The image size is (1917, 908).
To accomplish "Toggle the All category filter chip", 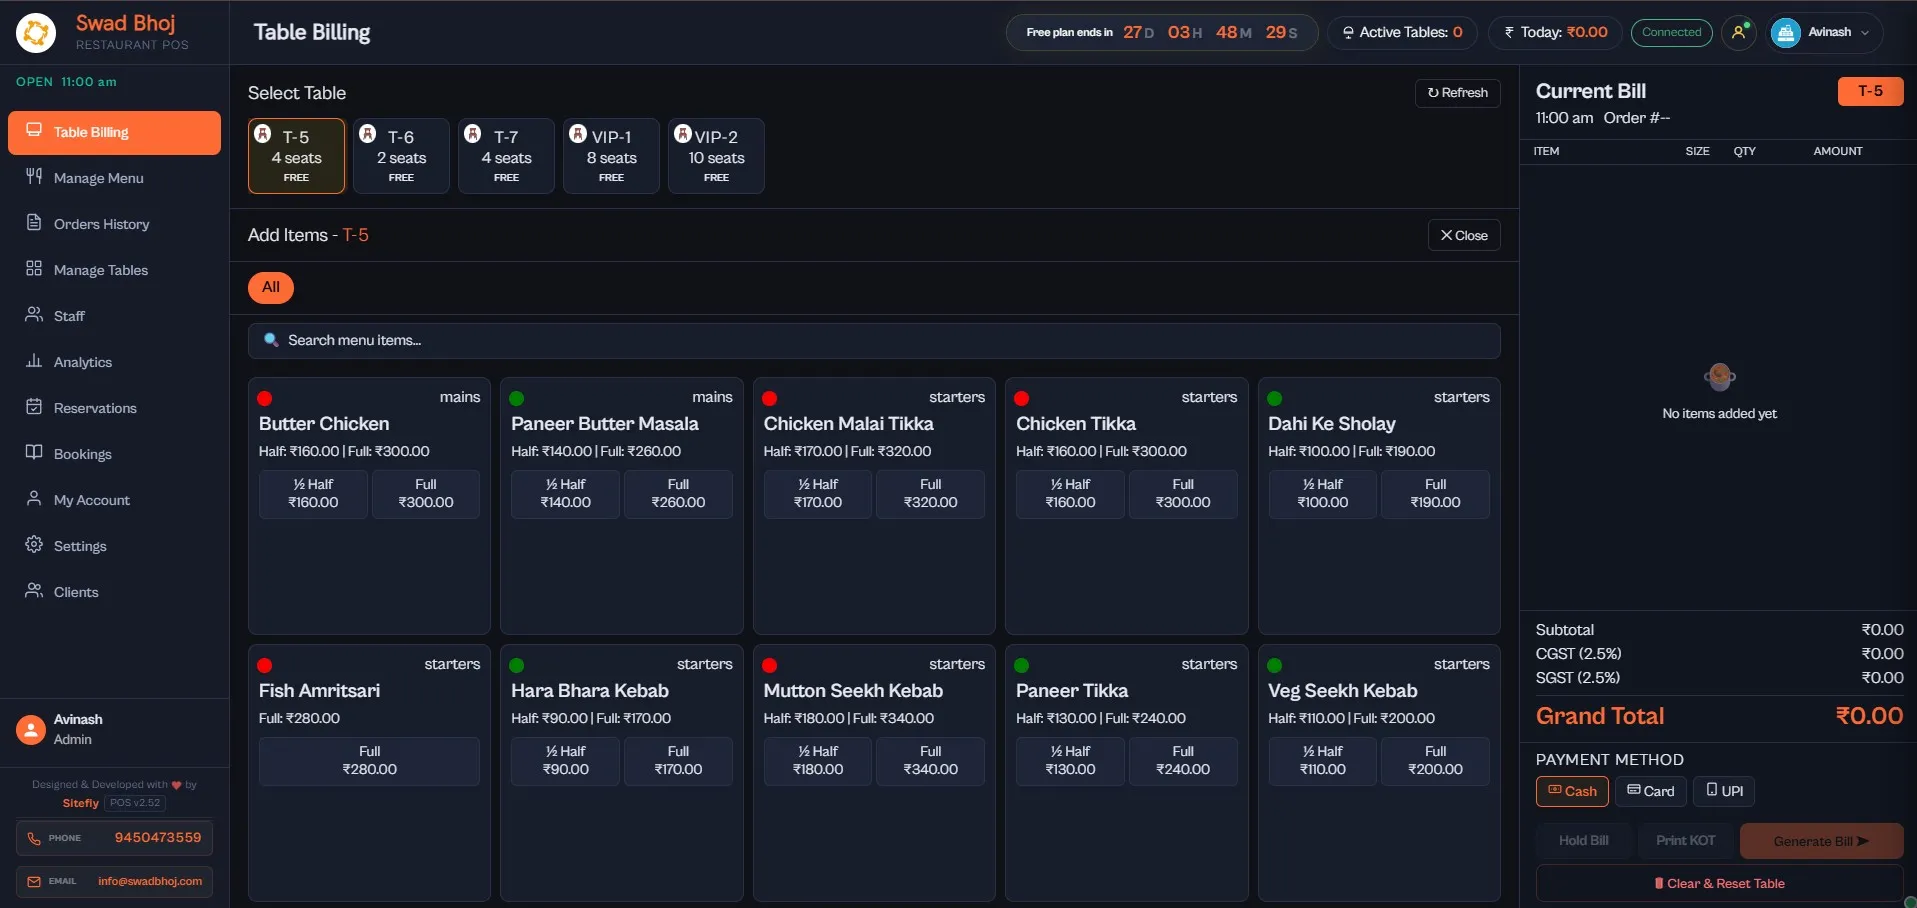I will 271,287.
